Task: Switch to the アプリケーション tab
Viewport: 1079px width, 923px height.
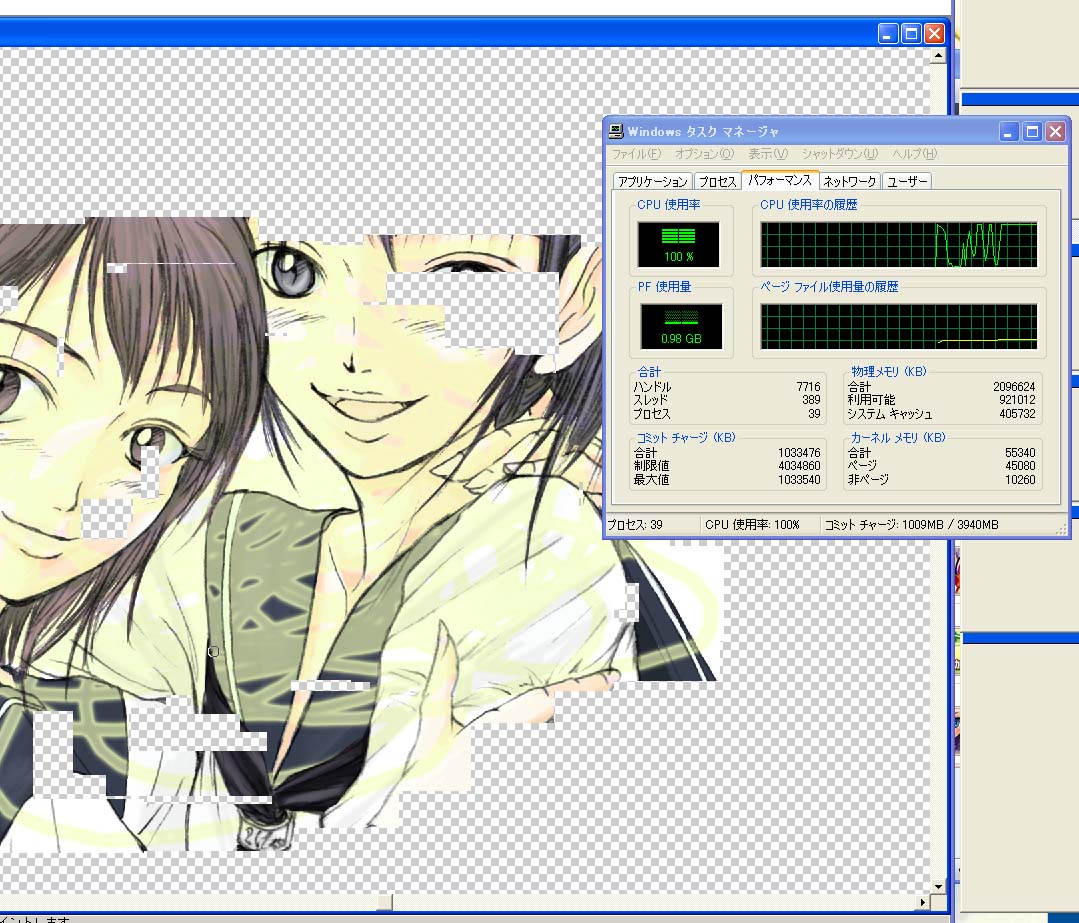Action: (652, 181)
